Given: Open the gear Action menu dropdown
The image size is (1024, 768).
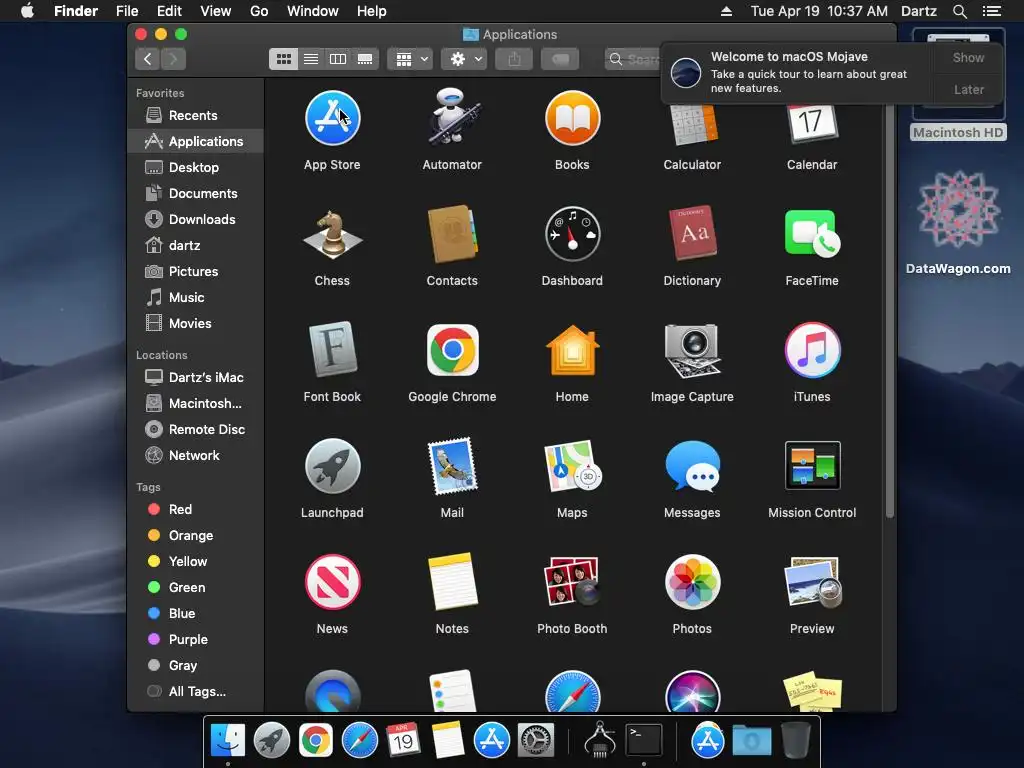Looking at the screenshot, I should pos(464,59).
